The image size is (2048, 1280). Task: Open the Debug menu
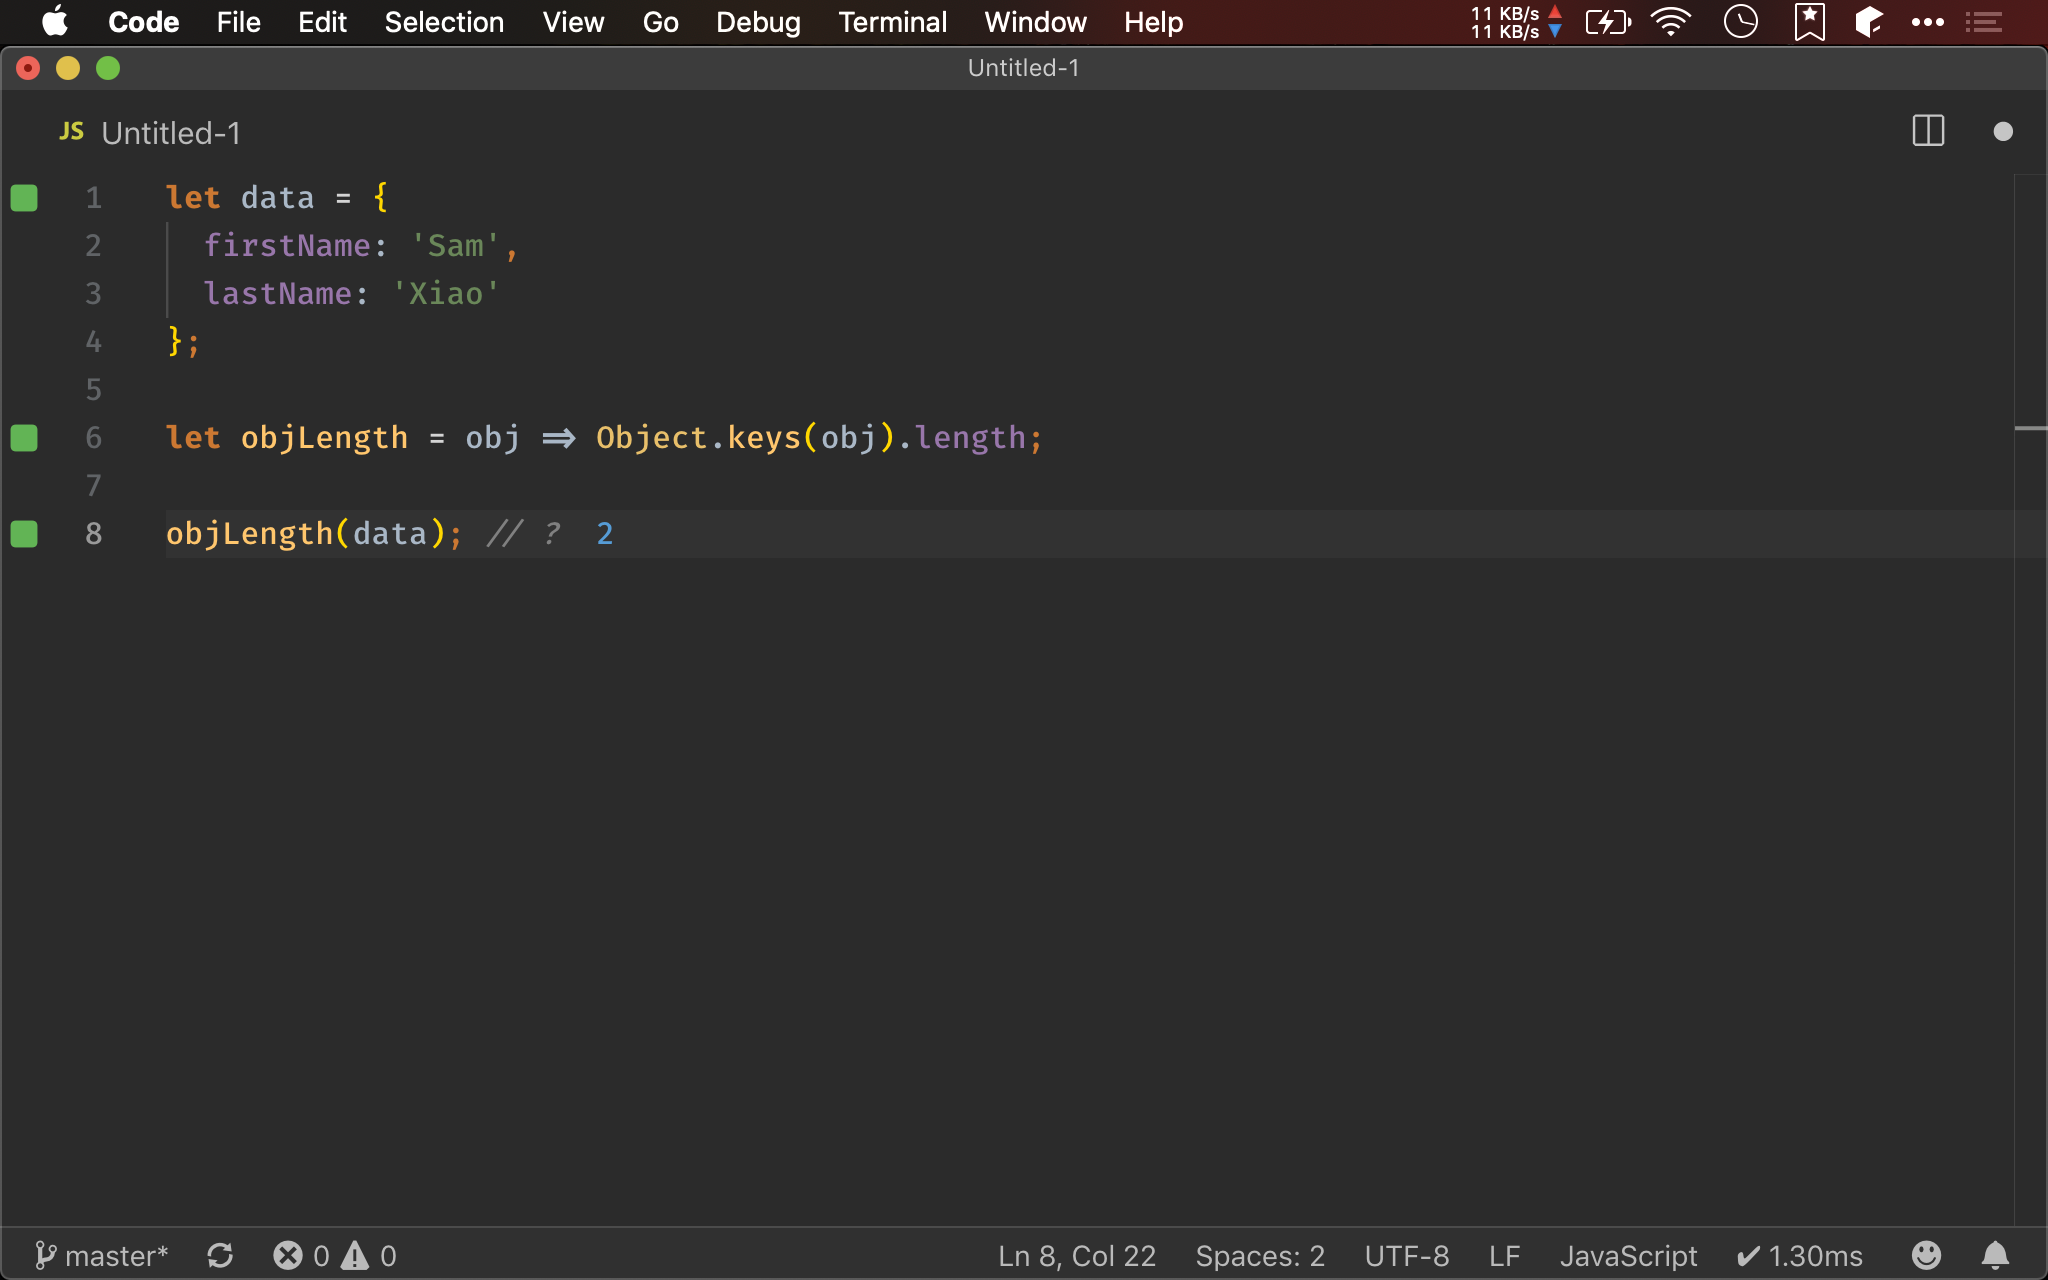click(x=758, y=22)
